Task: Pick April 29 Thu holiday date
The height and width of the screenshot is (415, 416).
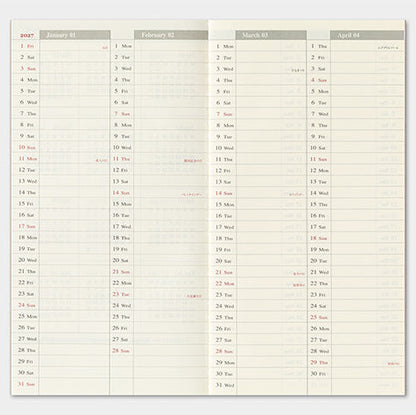Action: pos(319,362)
